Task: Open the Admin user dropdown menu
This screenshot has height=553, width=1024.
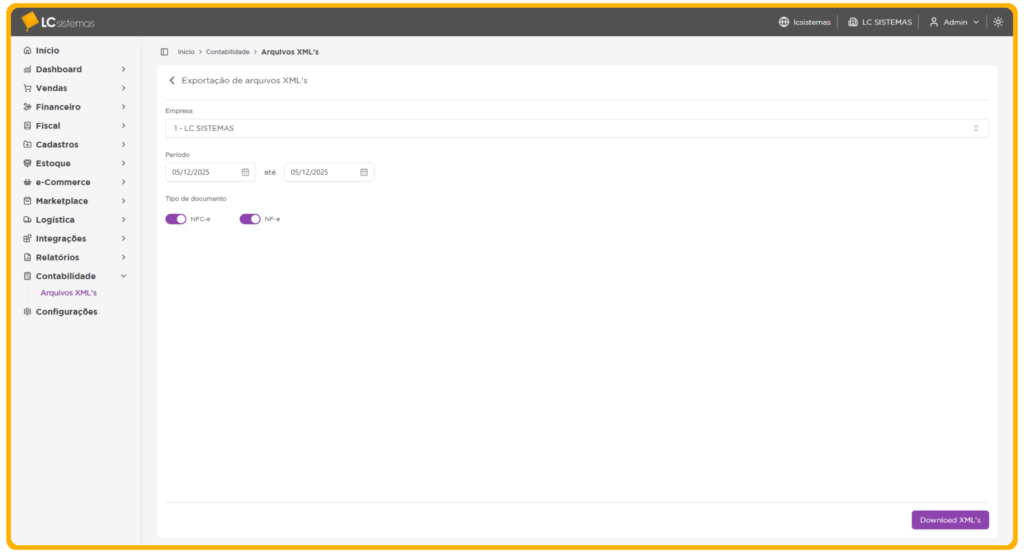Action: tap(954, 22)
